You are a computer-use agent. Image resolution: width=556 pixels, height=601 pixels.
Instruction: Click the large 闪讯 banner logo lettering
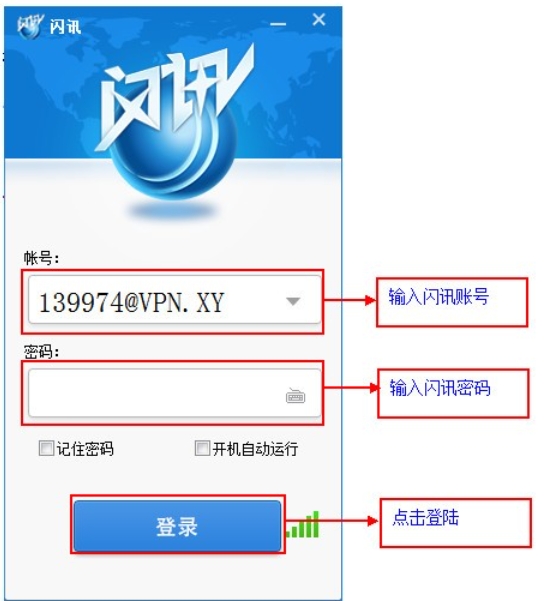[x=174, y=96]
